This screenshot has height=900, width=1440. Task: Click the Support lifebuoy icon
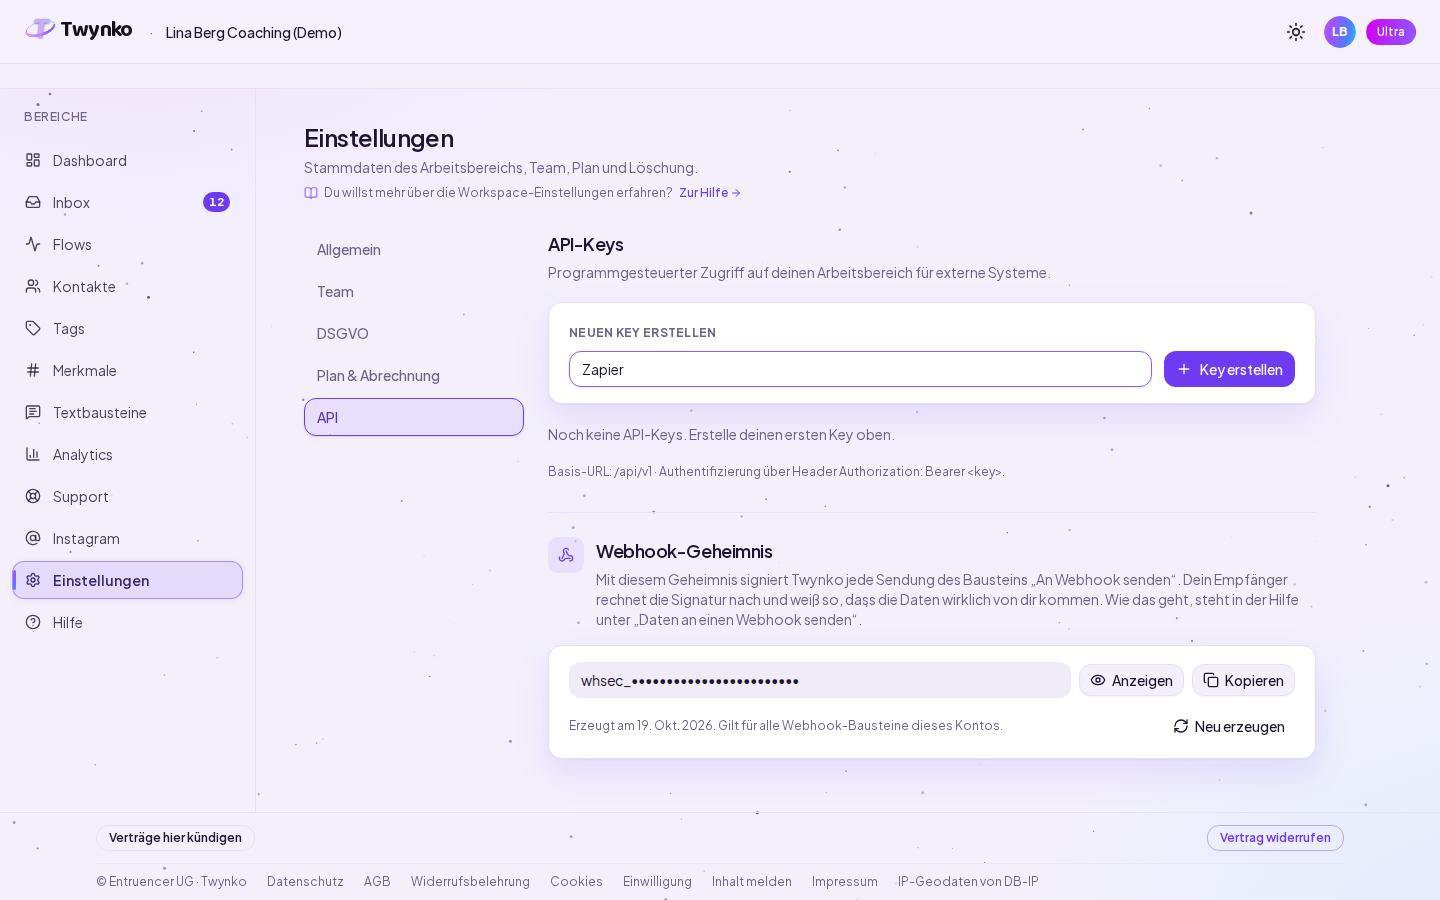pos(33,496)
